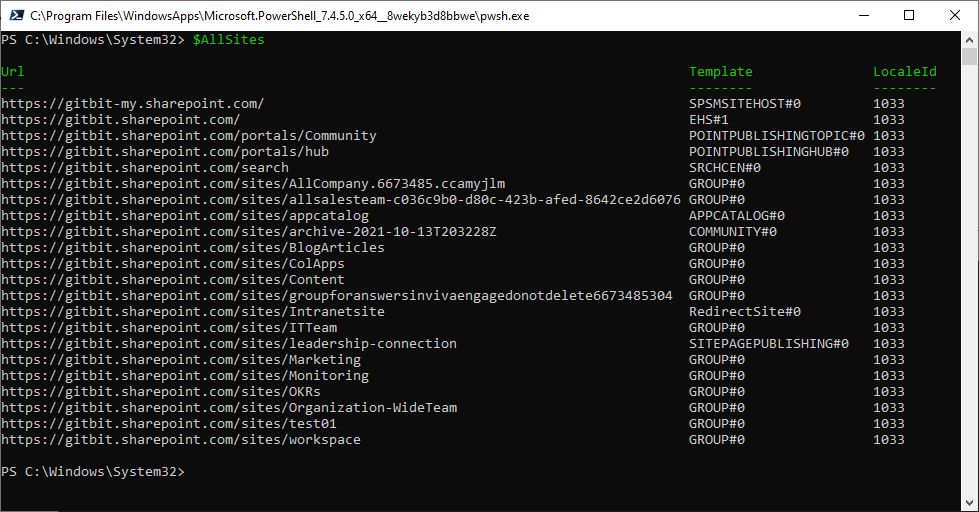Click the sites/Content URL
This screenshot has width=979, height=512.
click(x=173, y=280)
